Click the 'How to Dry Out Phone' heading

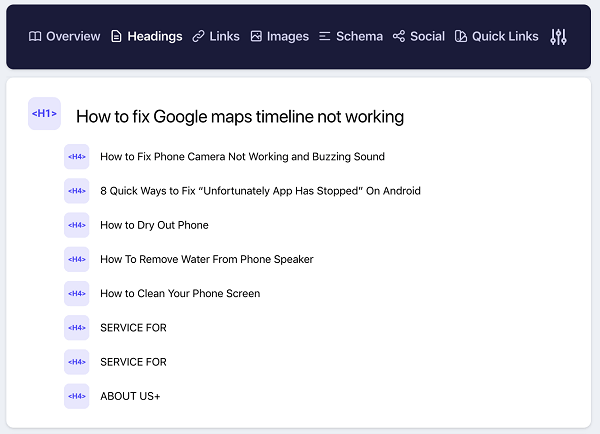pos(154,225)
